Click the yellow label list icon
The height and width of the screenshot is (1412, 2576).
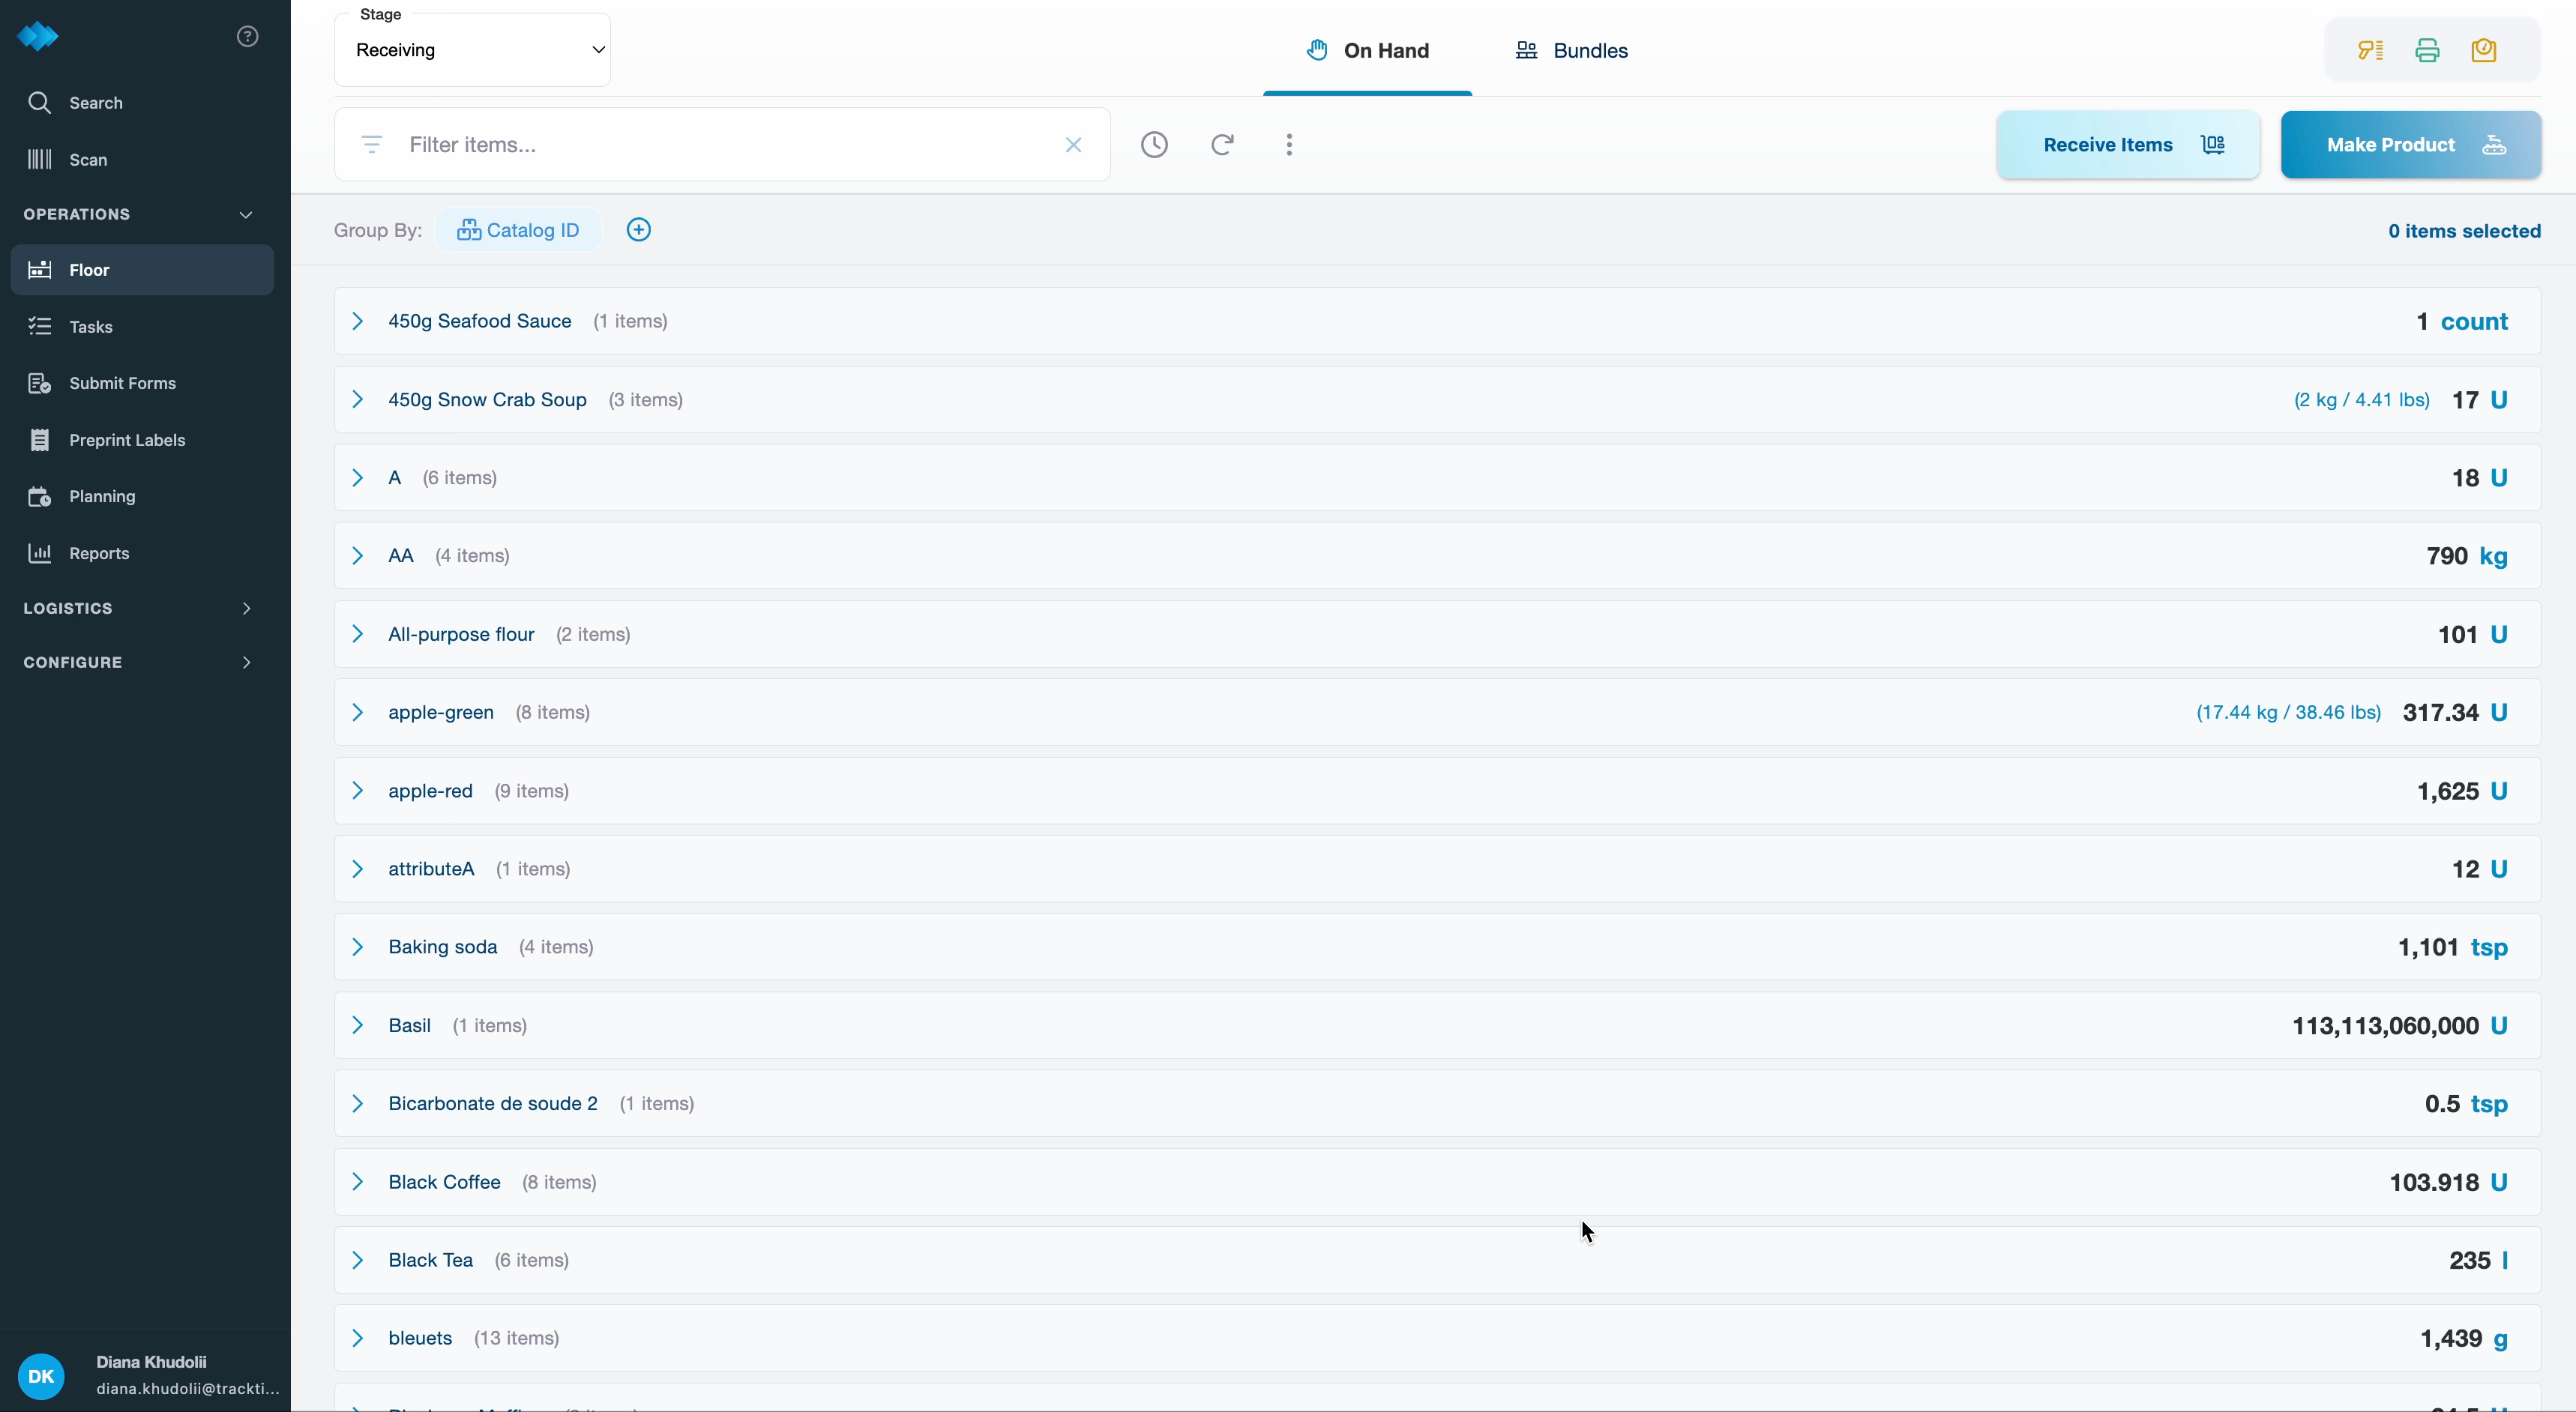tap(2370, 51)
